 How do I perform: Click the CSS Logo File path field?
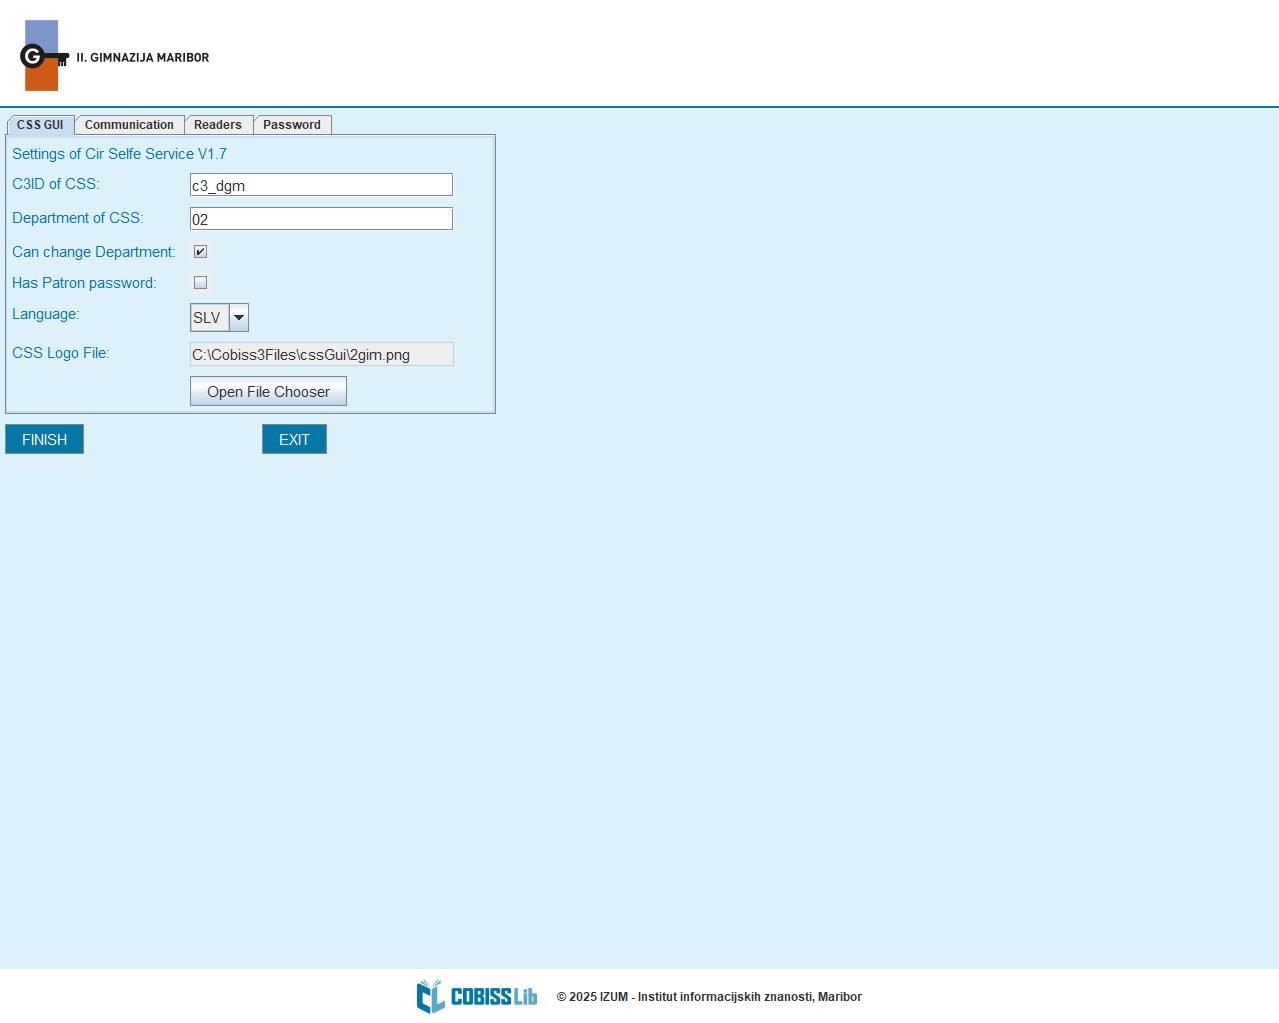[x=321, y=355]
